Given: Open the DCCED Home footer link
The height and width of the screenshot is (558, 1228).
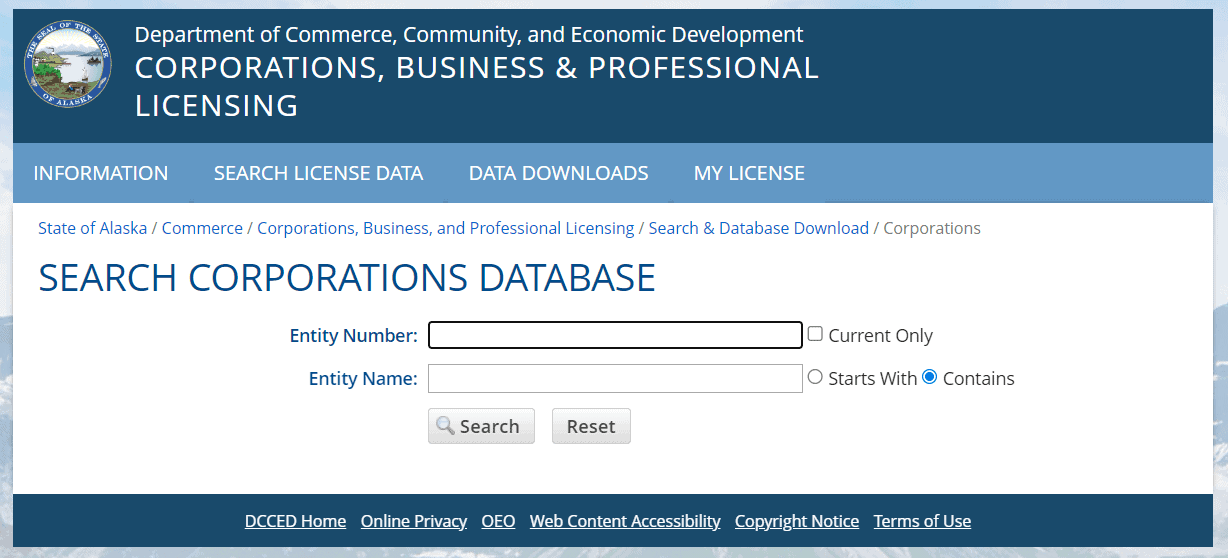Looking at the screenshot, I should click(x=295, y=521).
